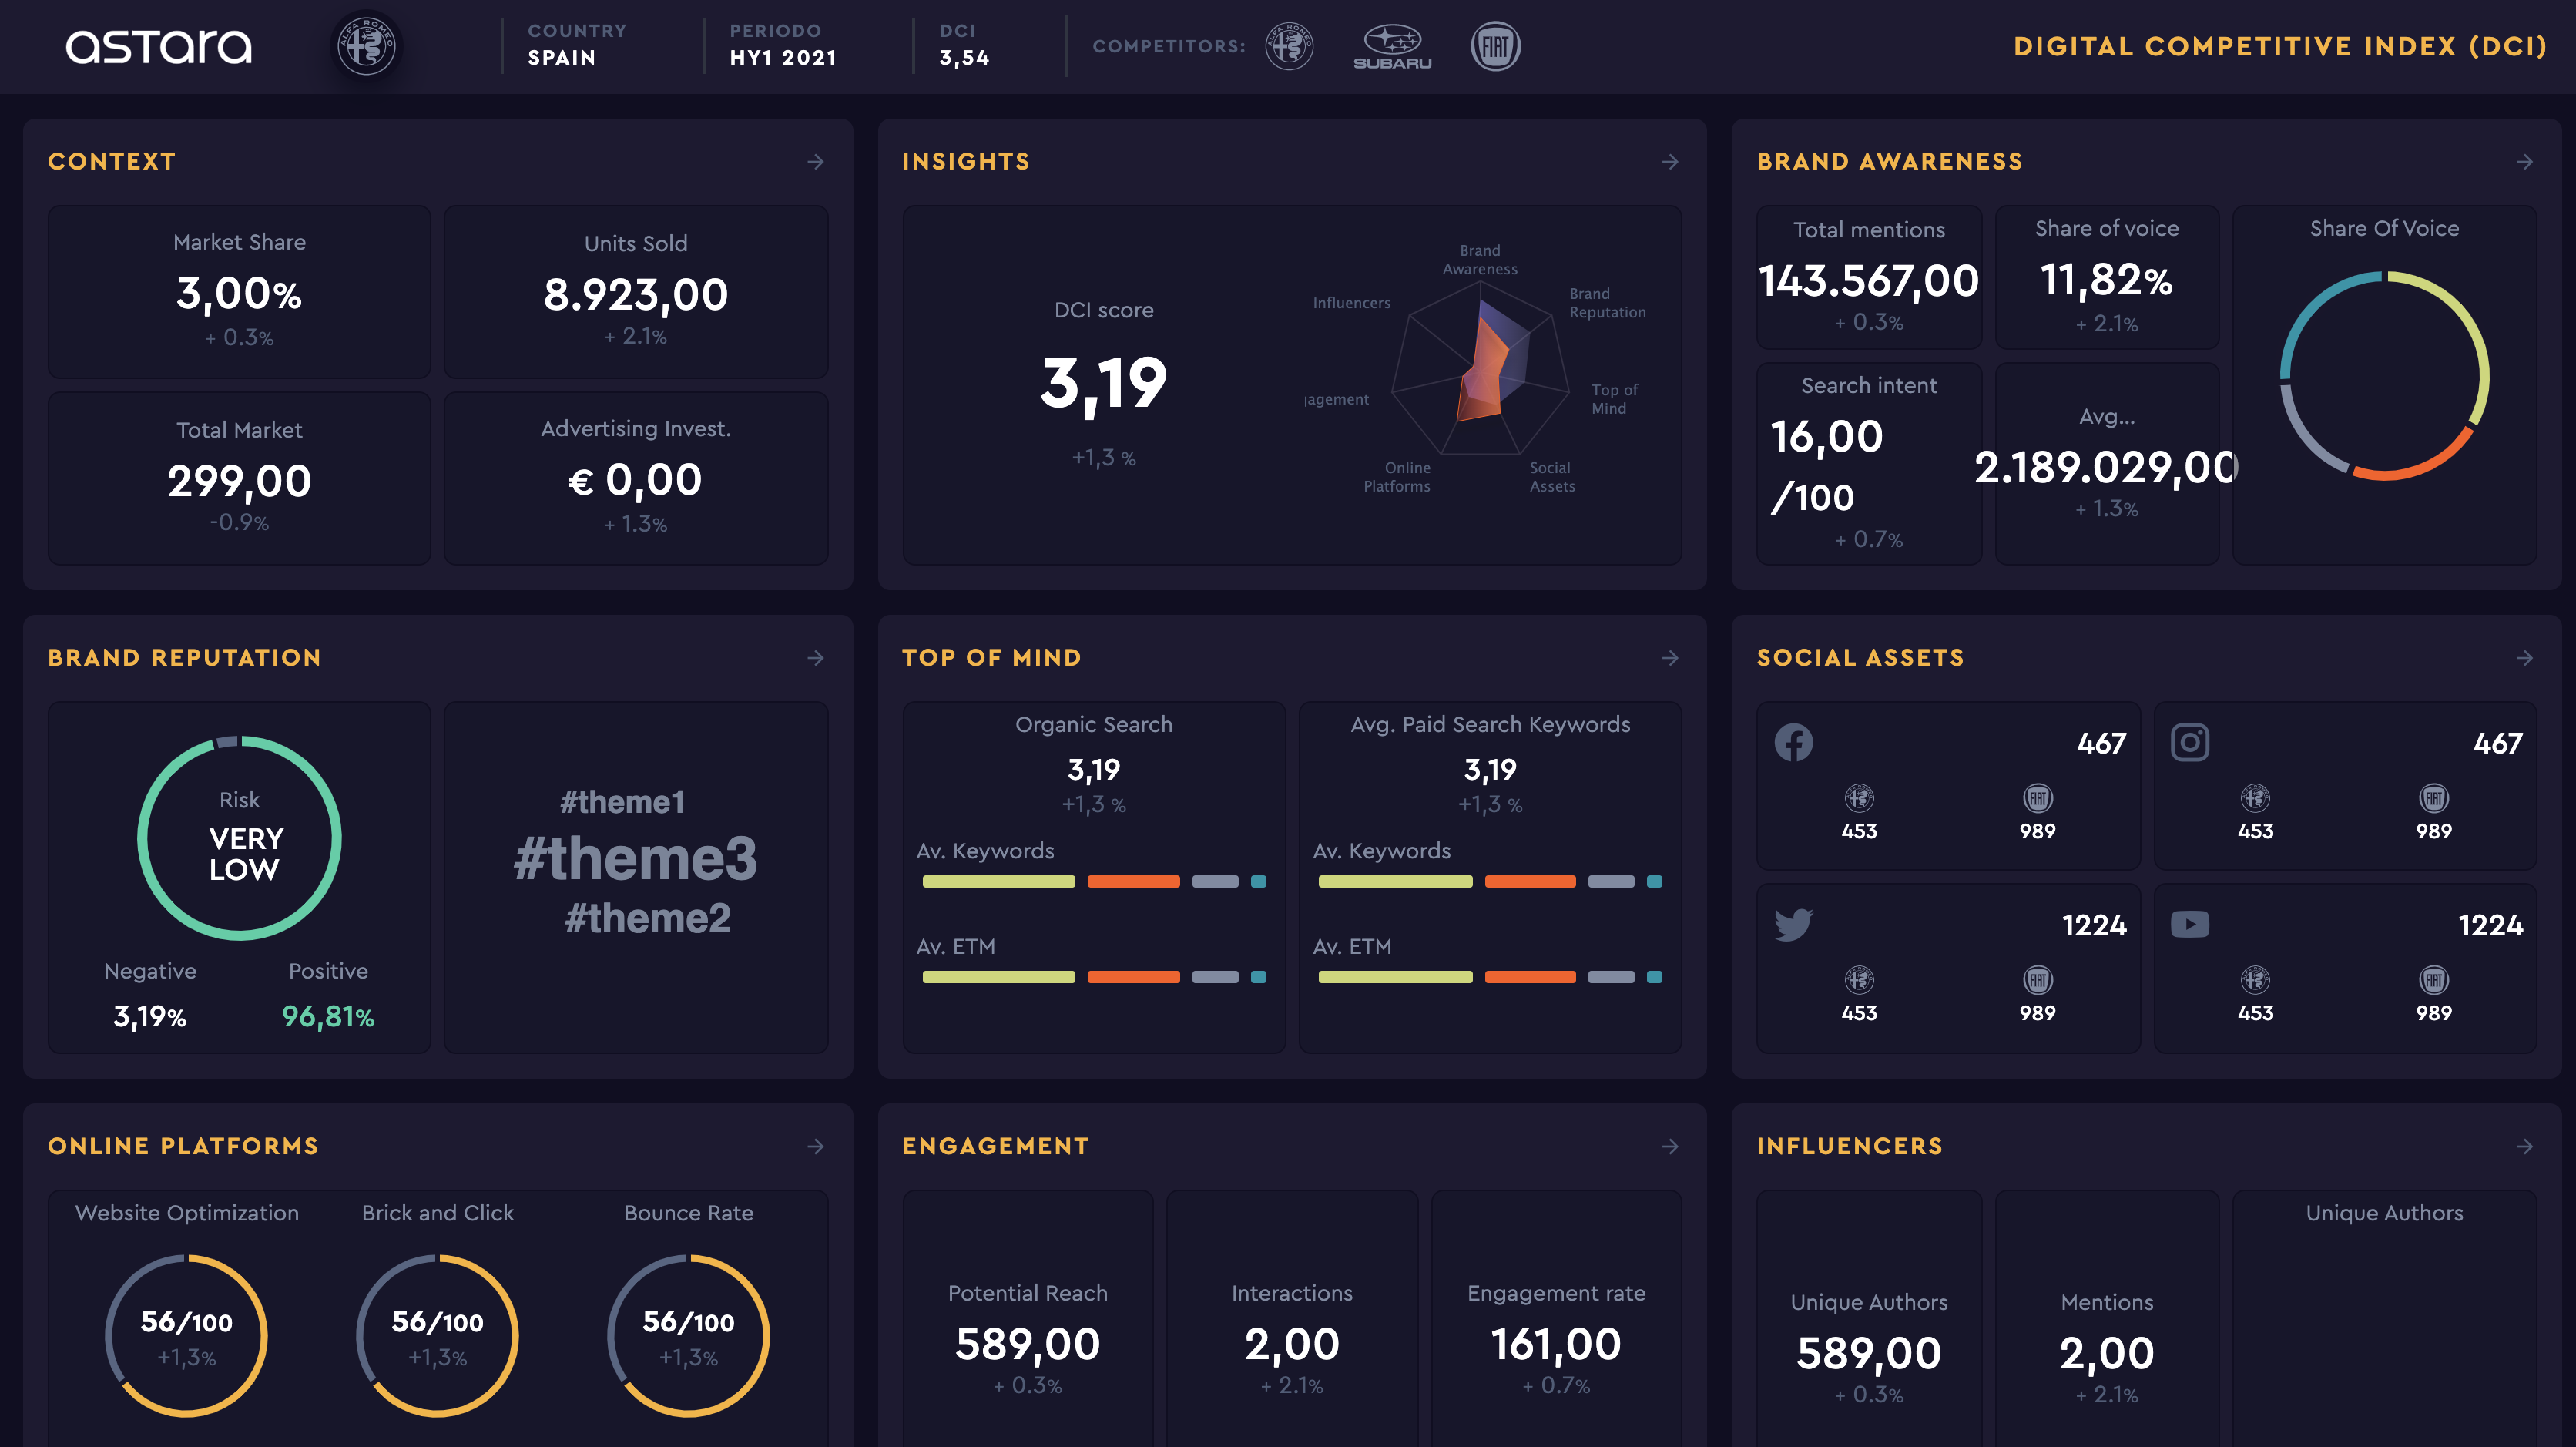The height and width of the screenshot is (1447, 2576).
Task: Open Insights details via arrow
Action: 1670,162
